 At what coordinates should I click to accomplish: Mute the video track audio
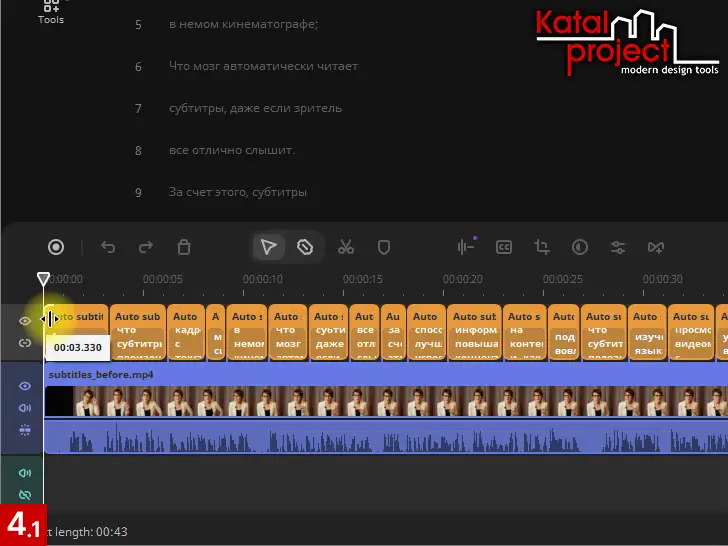(25, 408)
